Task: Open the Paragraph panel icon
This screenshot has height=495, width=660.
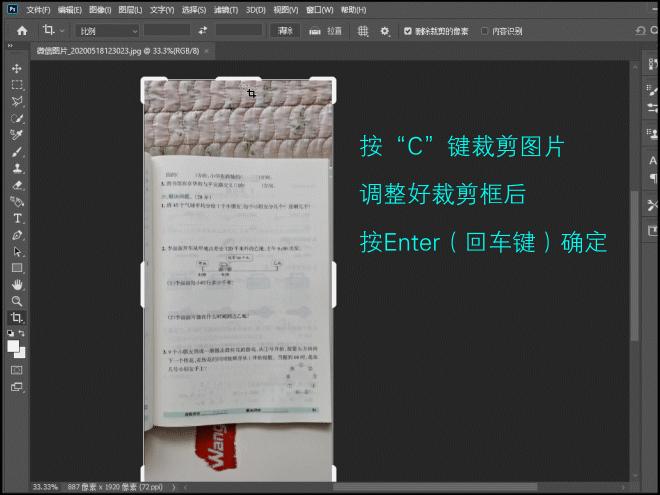Action: [x=652, y=178]
